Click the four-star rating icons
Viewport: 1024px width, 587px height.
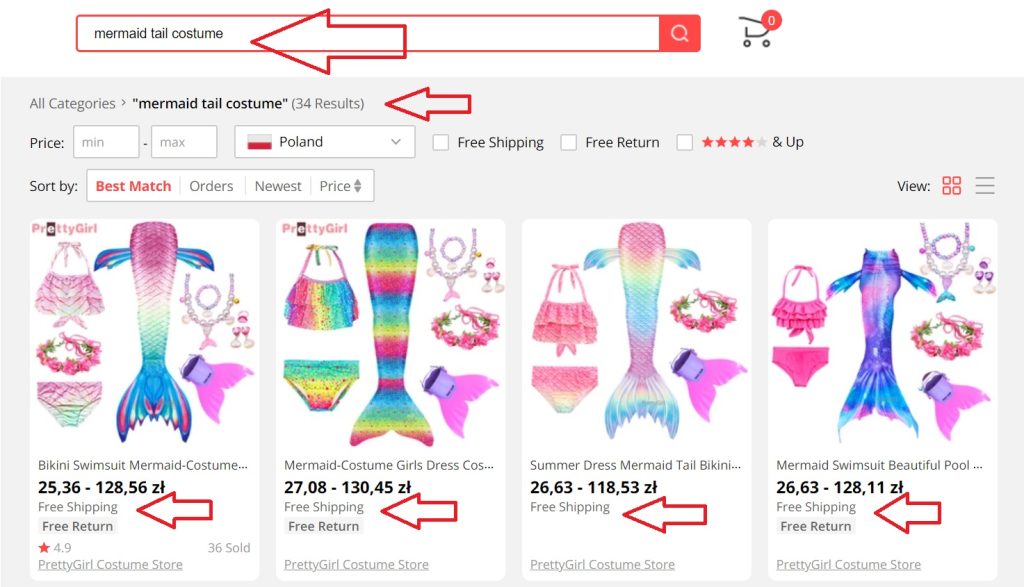click(x=733, y=142)
